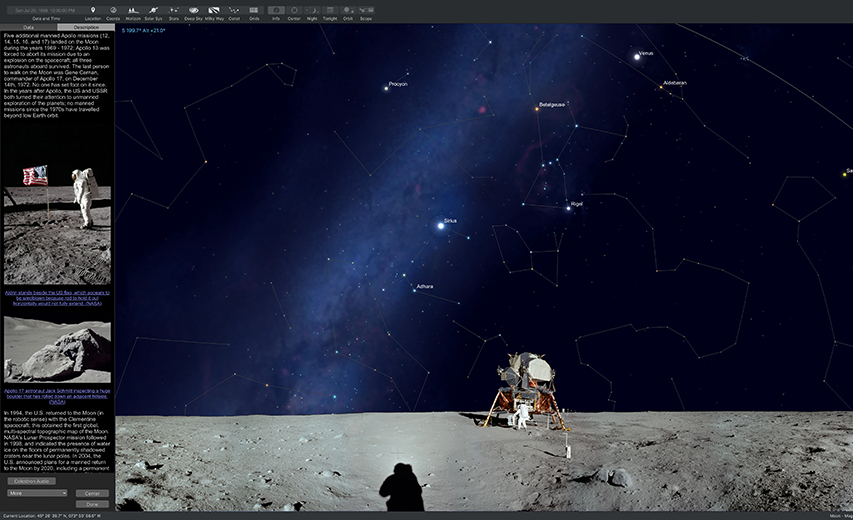Click the S 199.7° Alt +21.0° coordinates readout
853x520 pixels.
(144, 30)
